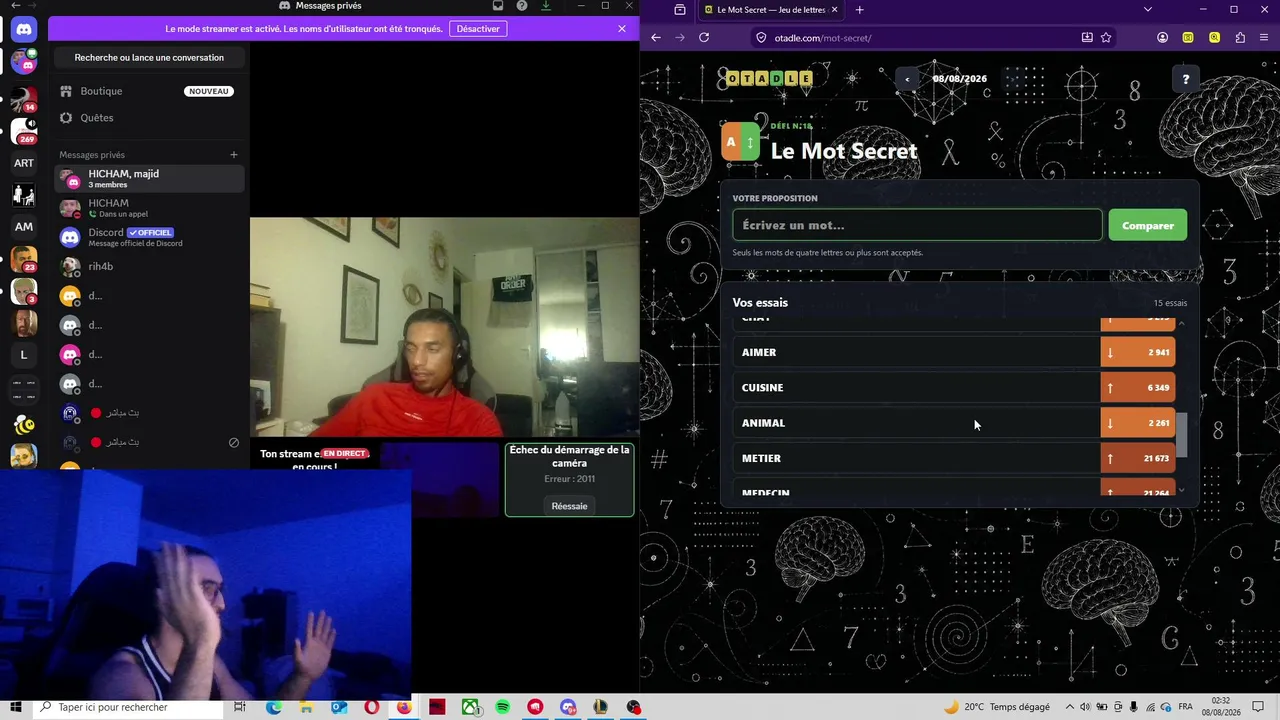The image size is (1280, 720).
Task: Download the Discord update via green arrow
Action: pyautogui.click(x=546, y=6)
